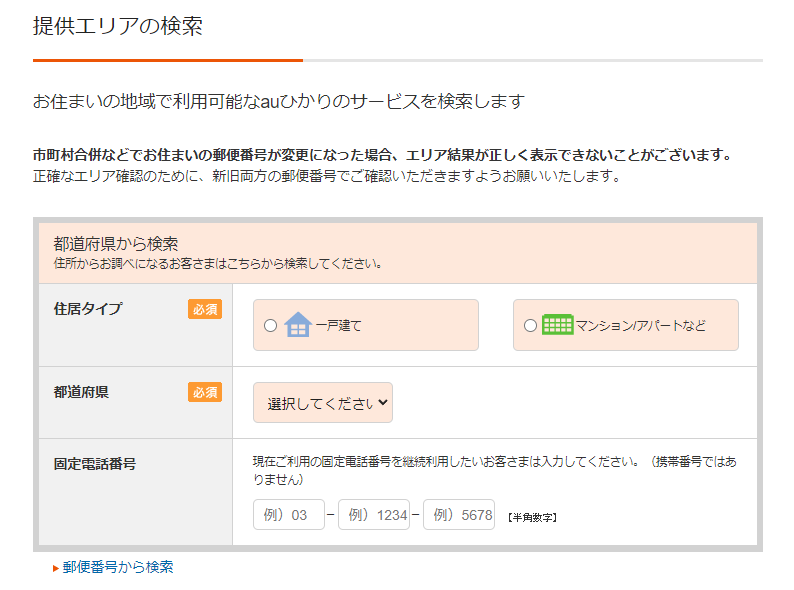Click the orange triangle beside 郵便番号から検索

pyautogui.click(x=56, y=568)
